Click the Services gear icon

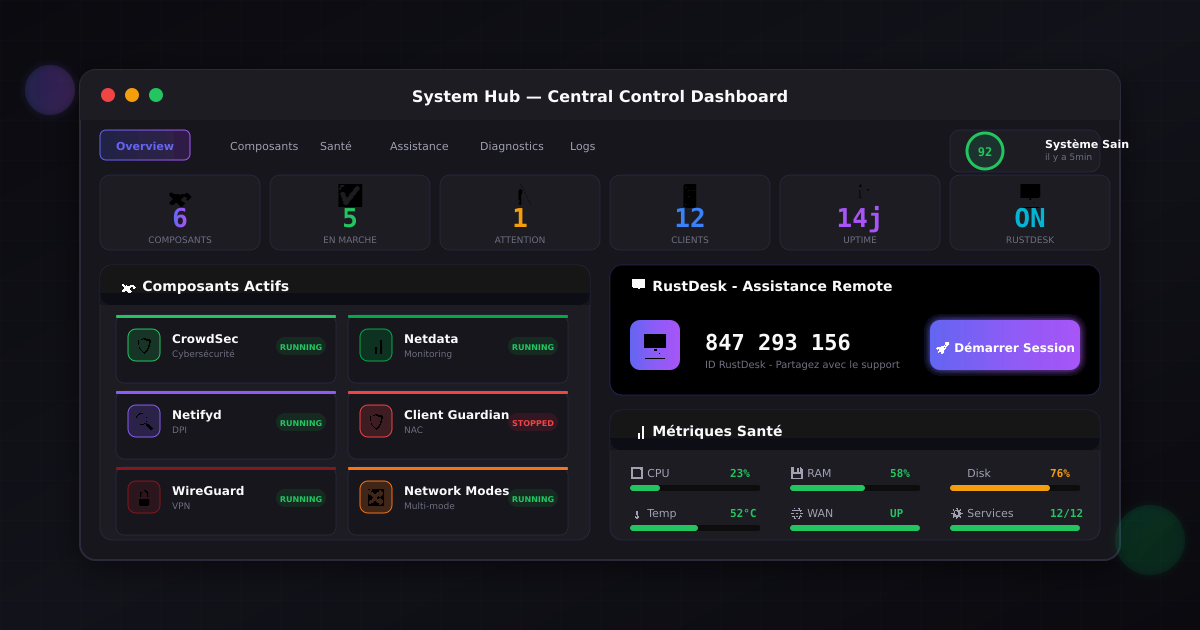coord(957,513)
